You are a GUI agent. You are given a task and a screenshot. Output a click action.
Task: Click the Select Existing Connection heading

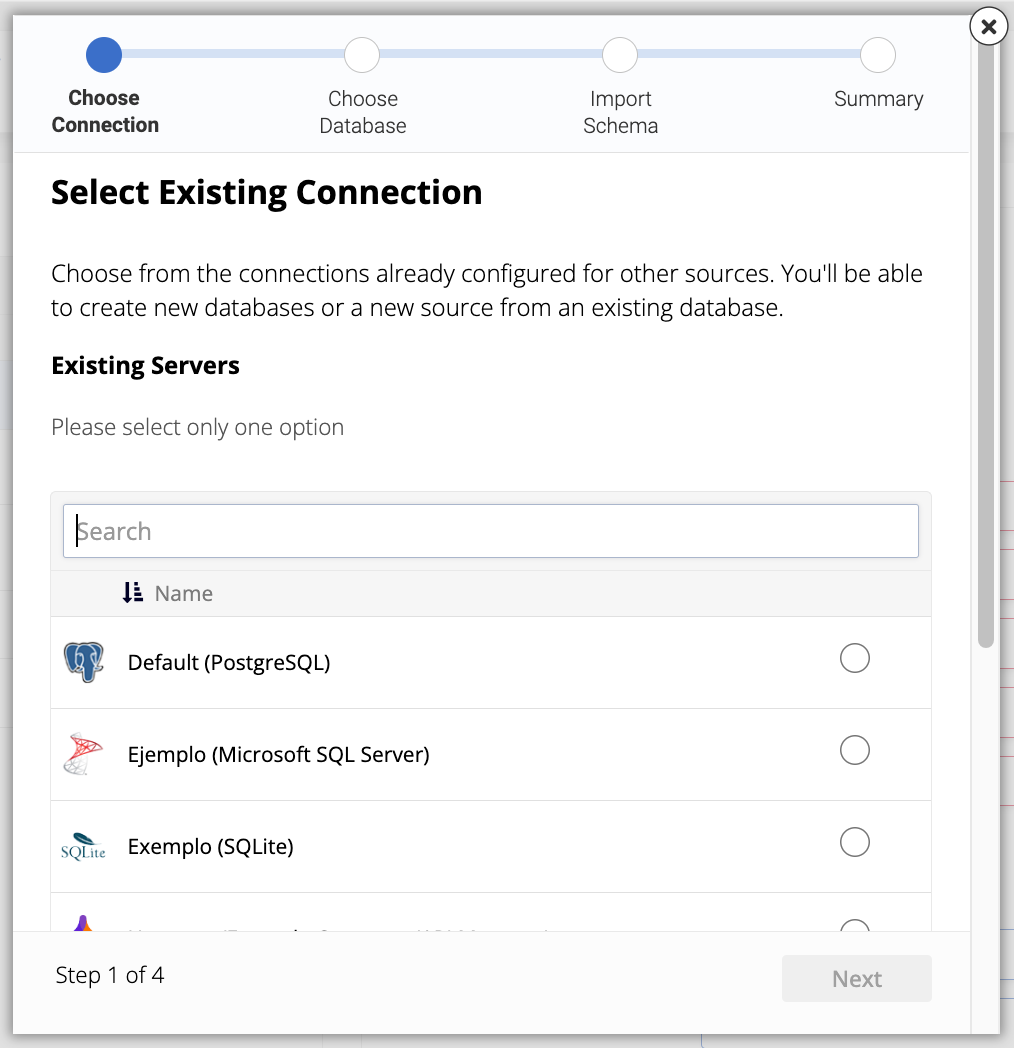(266, 192)
